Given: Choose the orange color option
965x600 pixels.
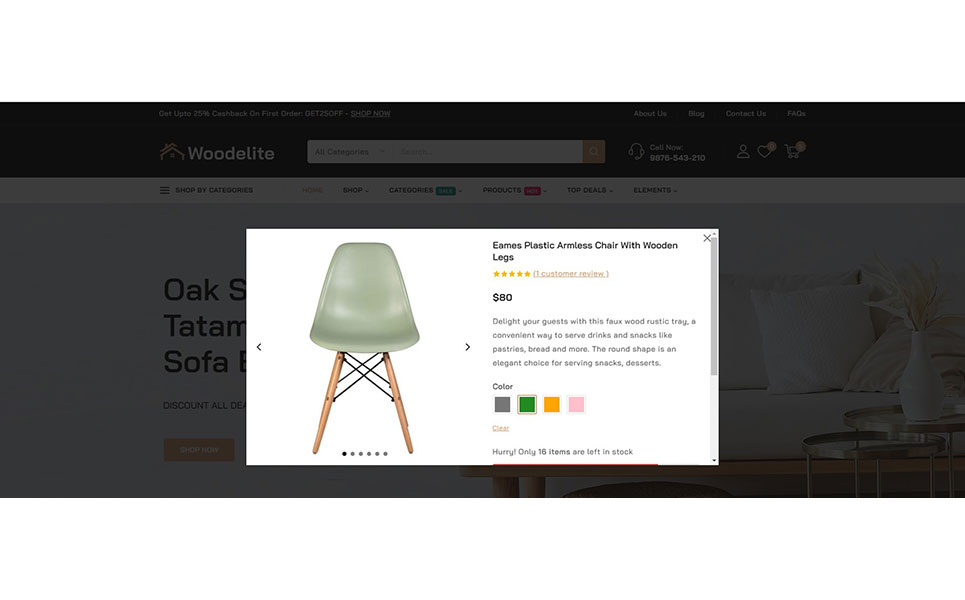Looking at the screenshot, I should point(552,404).
